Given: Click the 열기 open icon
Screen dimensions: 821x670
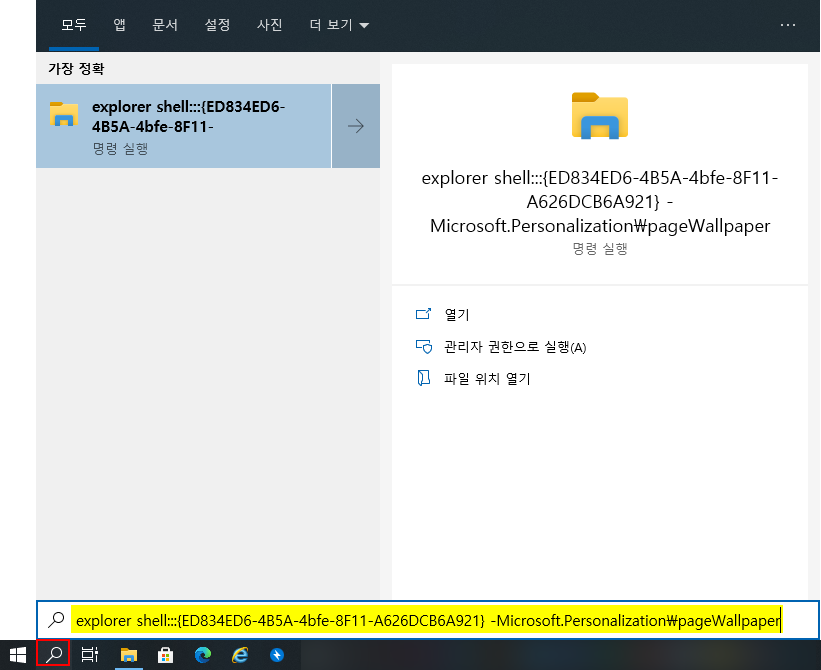Looking at the screenshot, I should coord(424,314).
